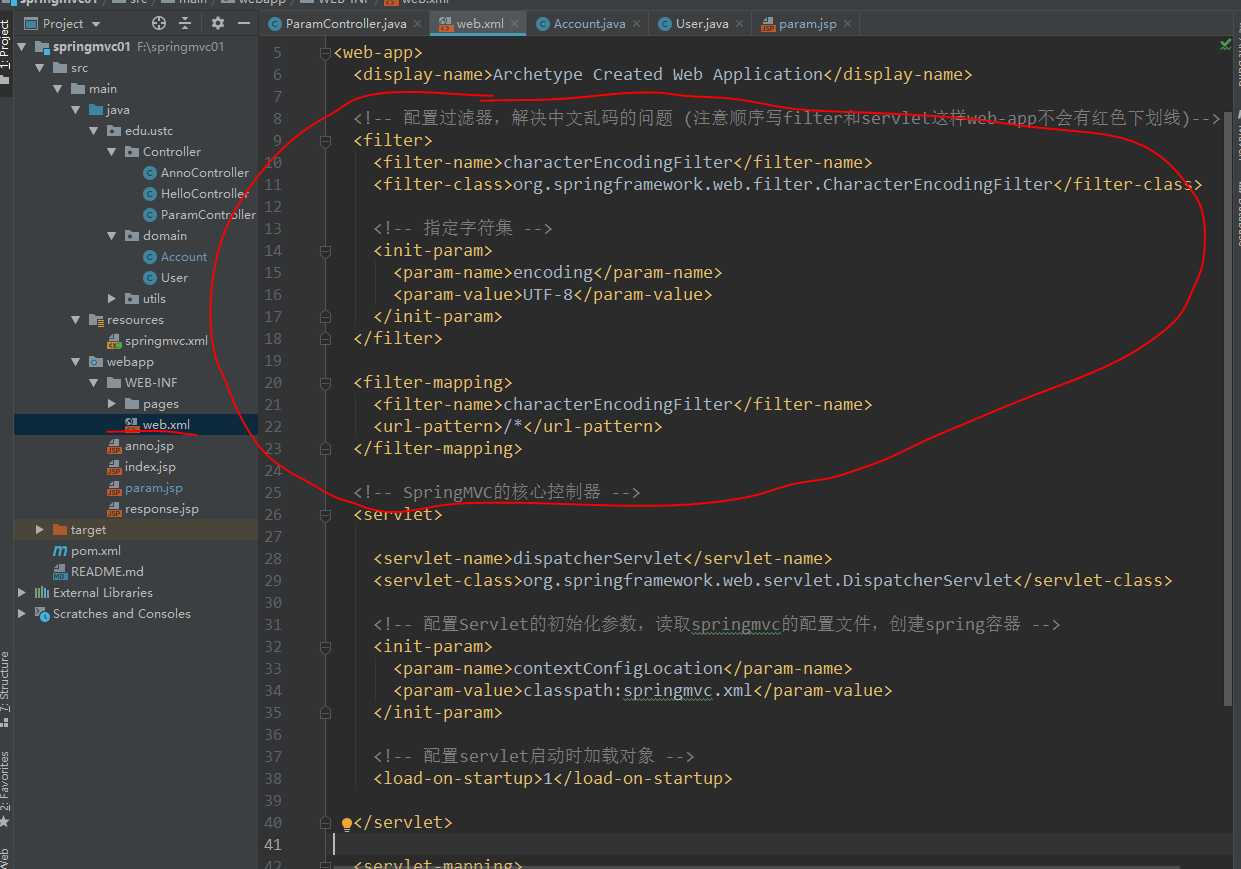
Task: Fold the filter block at line 9
Action: click(325, 141)
